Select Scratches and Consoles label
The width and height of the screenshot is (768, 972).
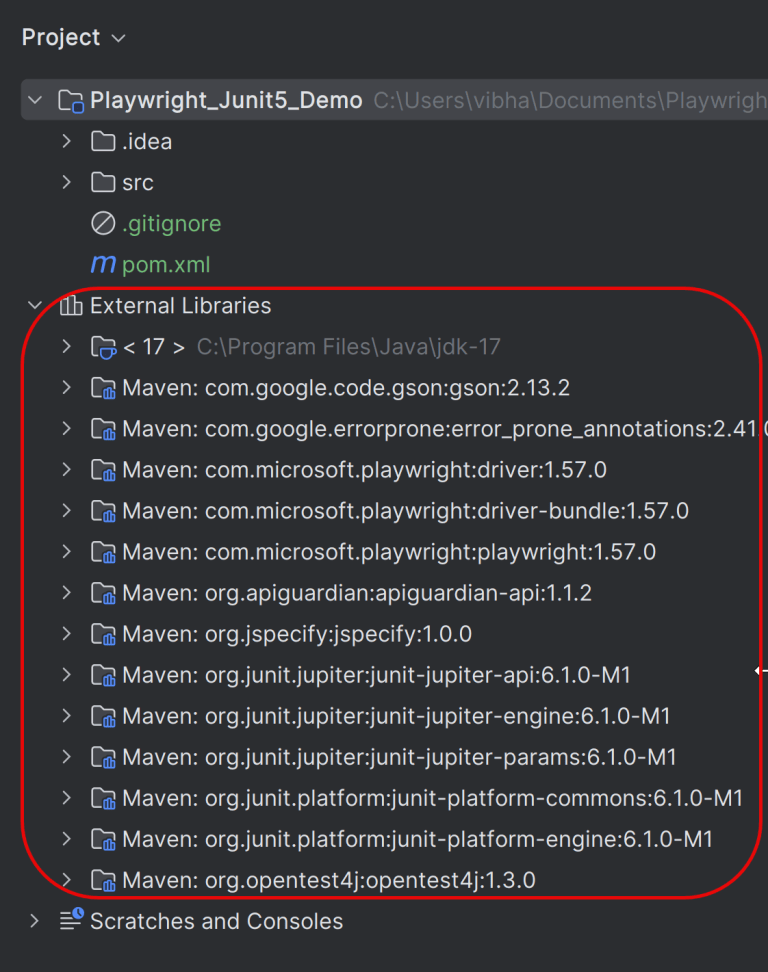216,921
